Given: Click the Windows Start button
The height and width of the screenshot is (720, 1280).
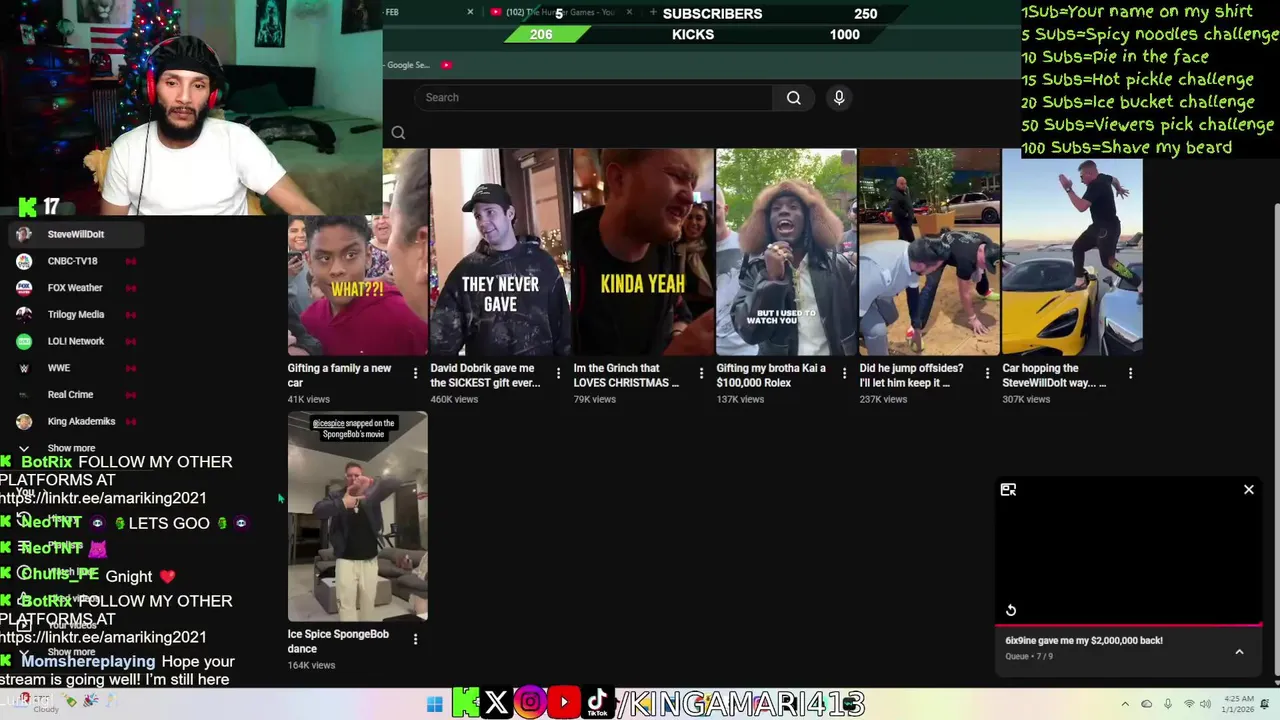Looking at the screenshot, I should tap(434, 704).
